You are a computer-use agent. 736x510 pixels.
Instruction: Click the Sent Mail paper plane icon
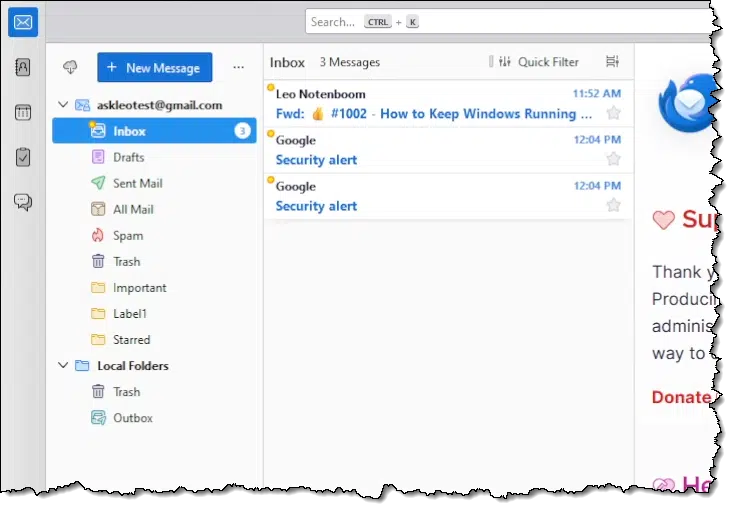(x=98, y=183)
